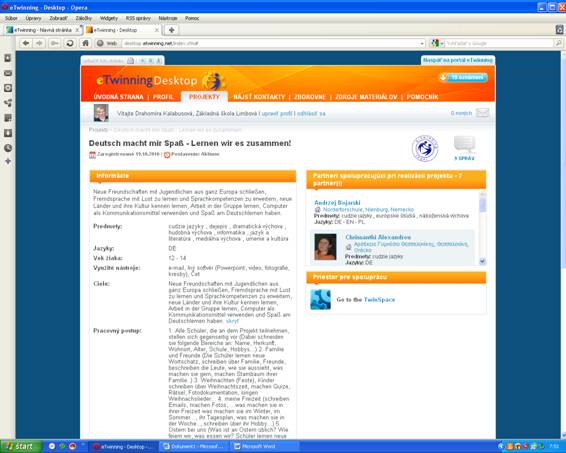Click the 'skryť' link under Ciele
Screen dimensions: 566x453
pyautogui.click(x=232, y=321)
